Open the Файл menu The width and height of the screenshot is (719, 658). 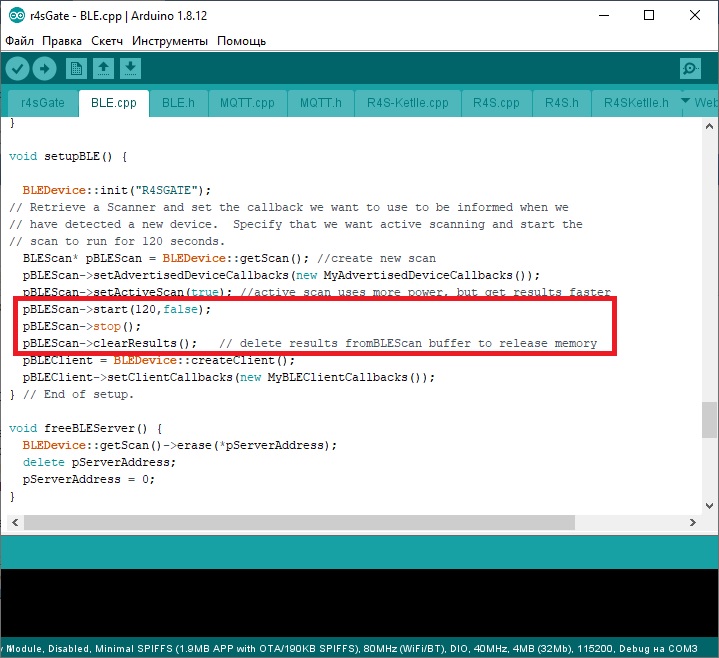(x=20, y=41)
